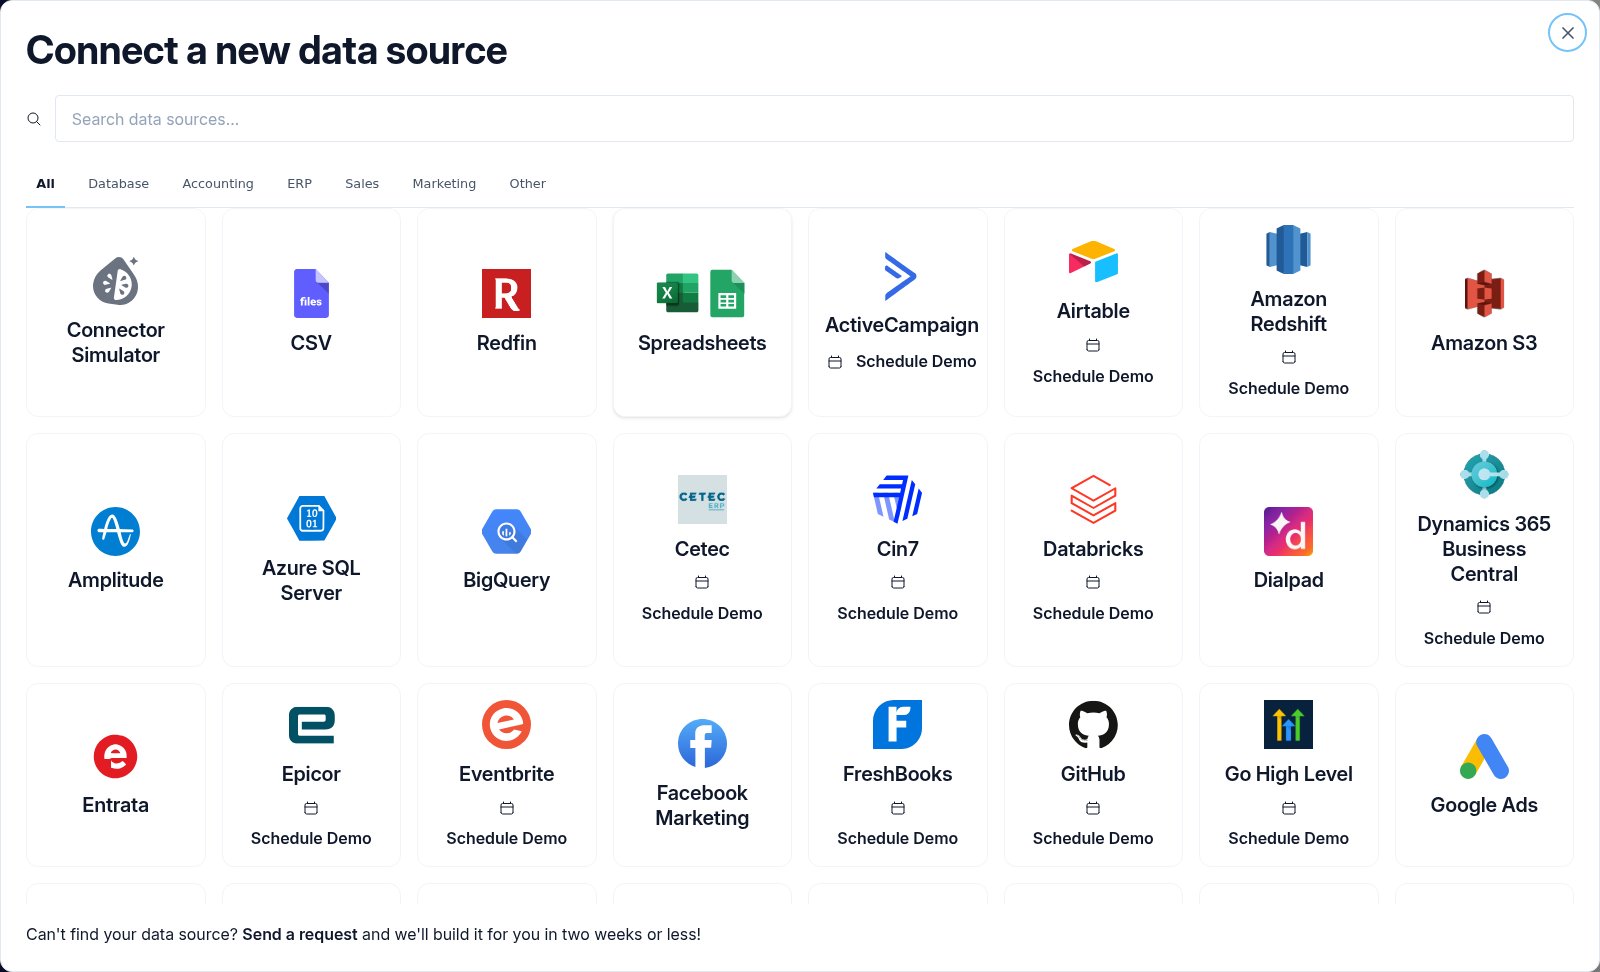The width and height of the screenshot is (1600, 972).
Task: Click Schedule Demo under Eventbrite
Action: 506,838
